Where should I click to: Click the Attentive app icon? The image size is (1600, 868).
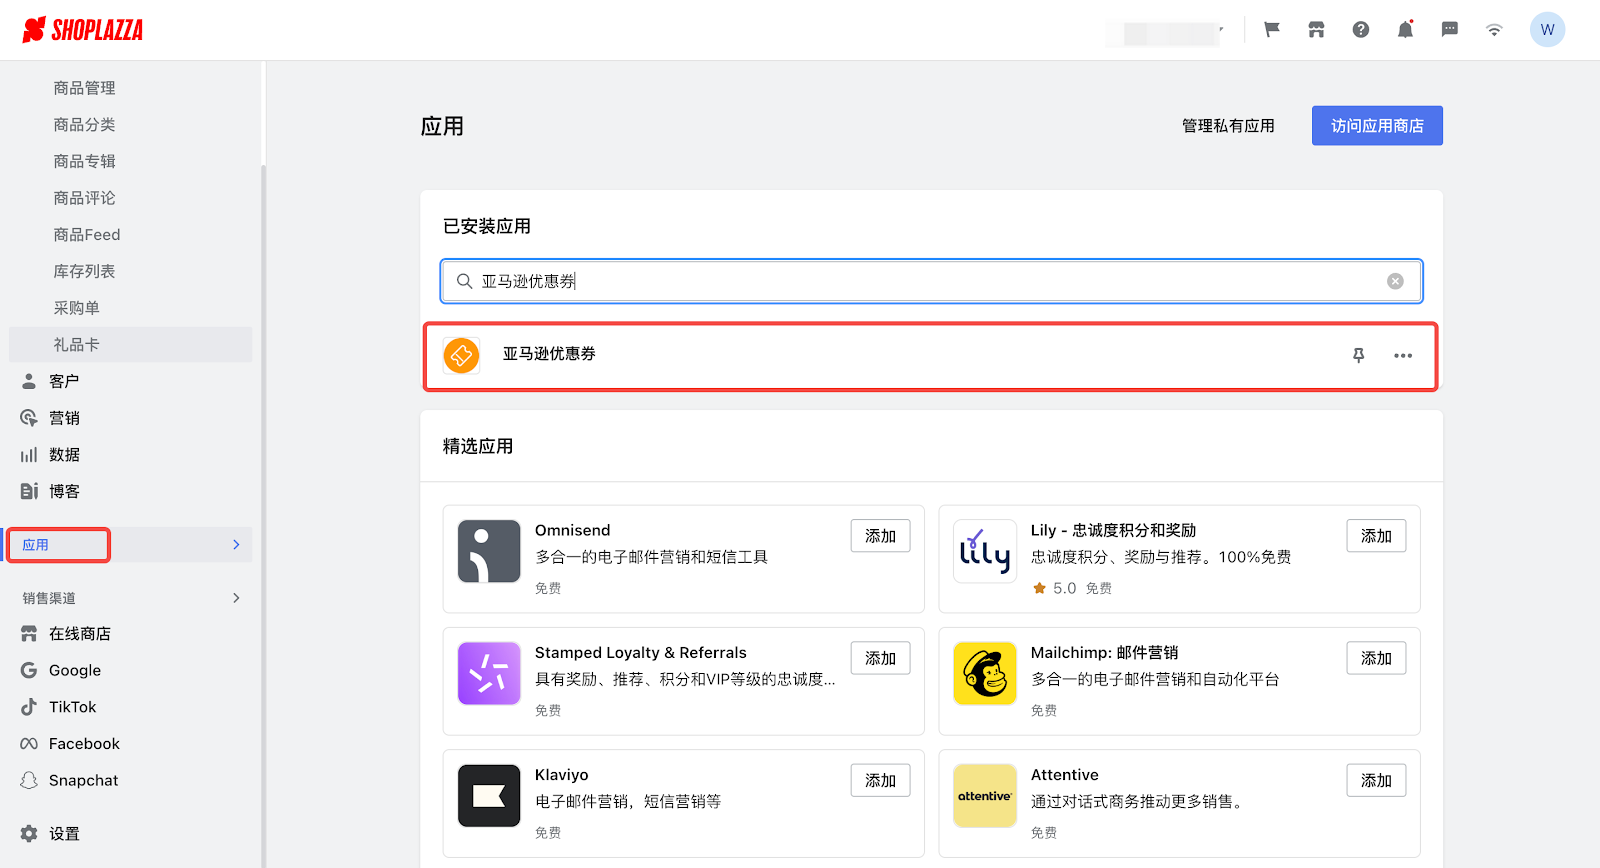(985, 795)
